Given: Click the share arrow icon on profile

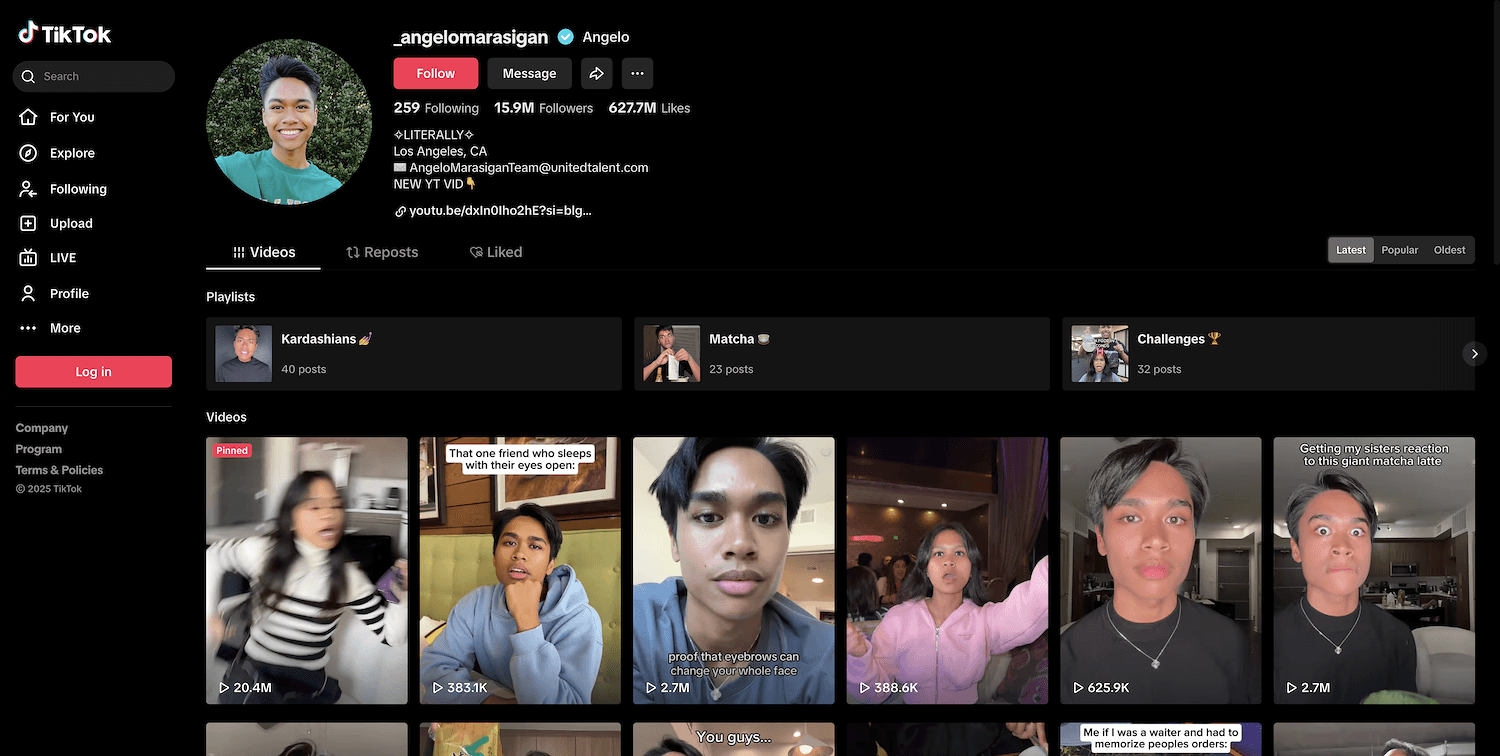Looking at the screenshot, I should [596, 73].
